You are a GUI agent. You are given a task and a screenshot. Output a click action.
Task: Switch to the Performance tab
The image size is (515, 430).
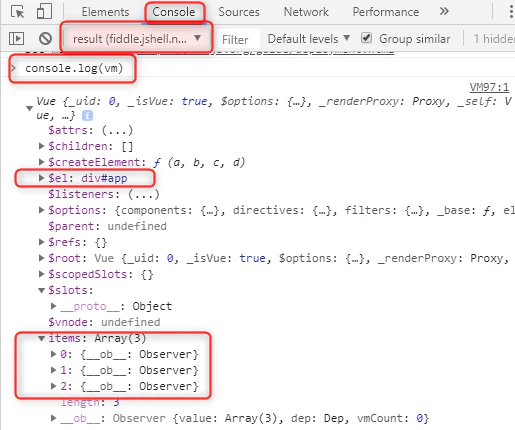pyautogui.click(x=386, y=12)
